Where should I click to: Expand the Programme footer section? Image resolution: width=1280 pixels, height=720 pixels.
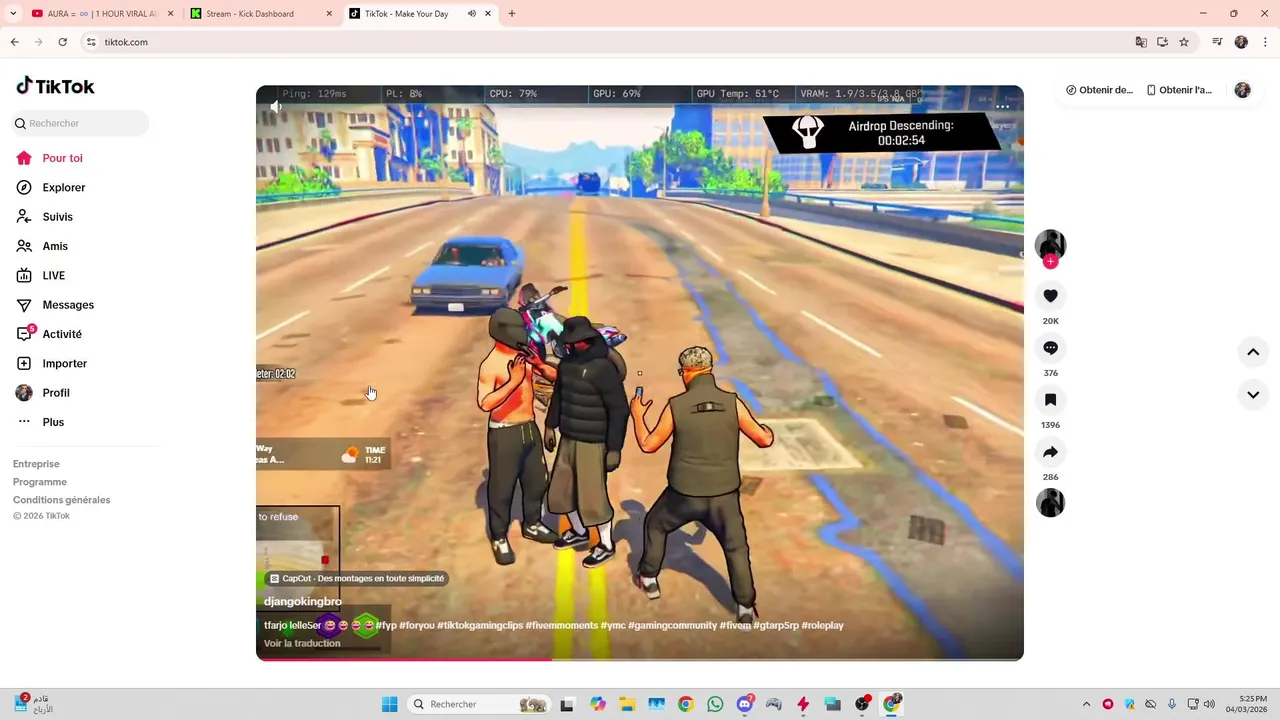pyautogui.click(x=40, y=482)
